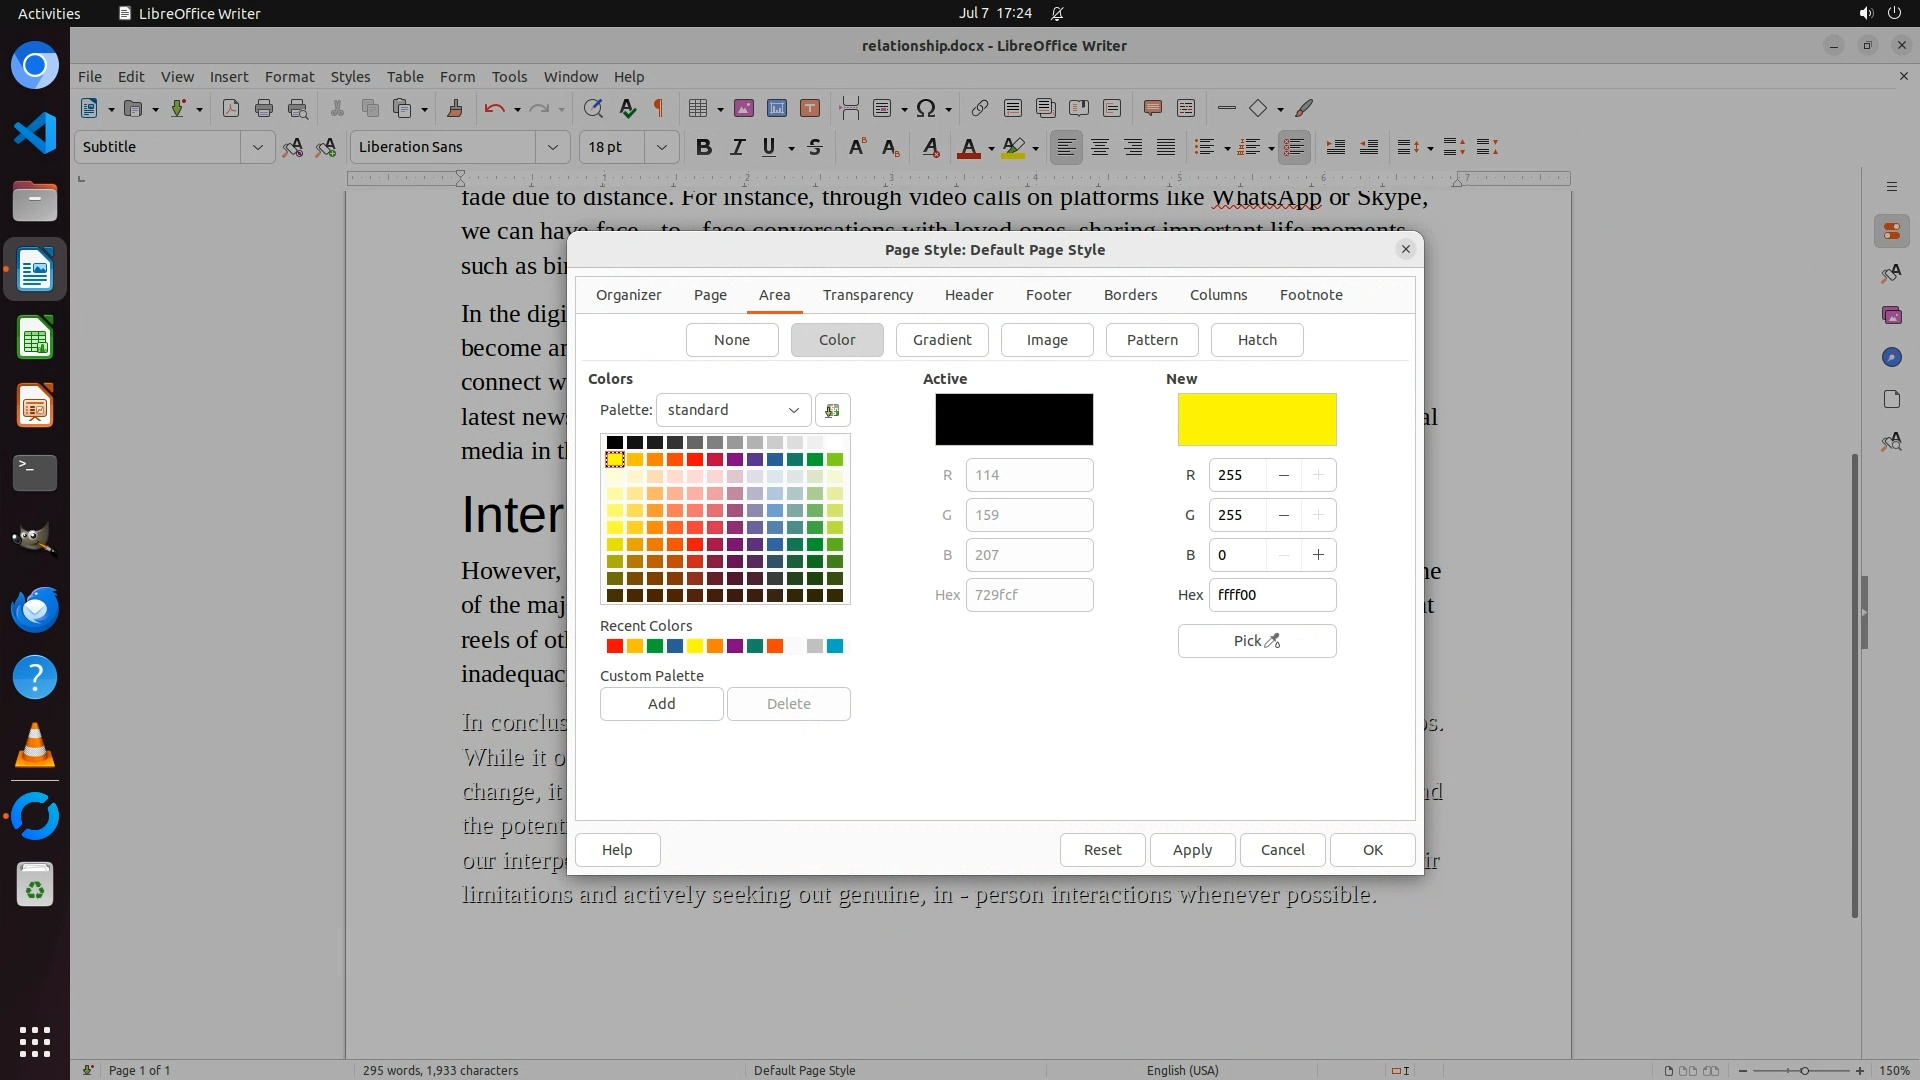Open the sidebar Navigator icon

pos(1891,357)
